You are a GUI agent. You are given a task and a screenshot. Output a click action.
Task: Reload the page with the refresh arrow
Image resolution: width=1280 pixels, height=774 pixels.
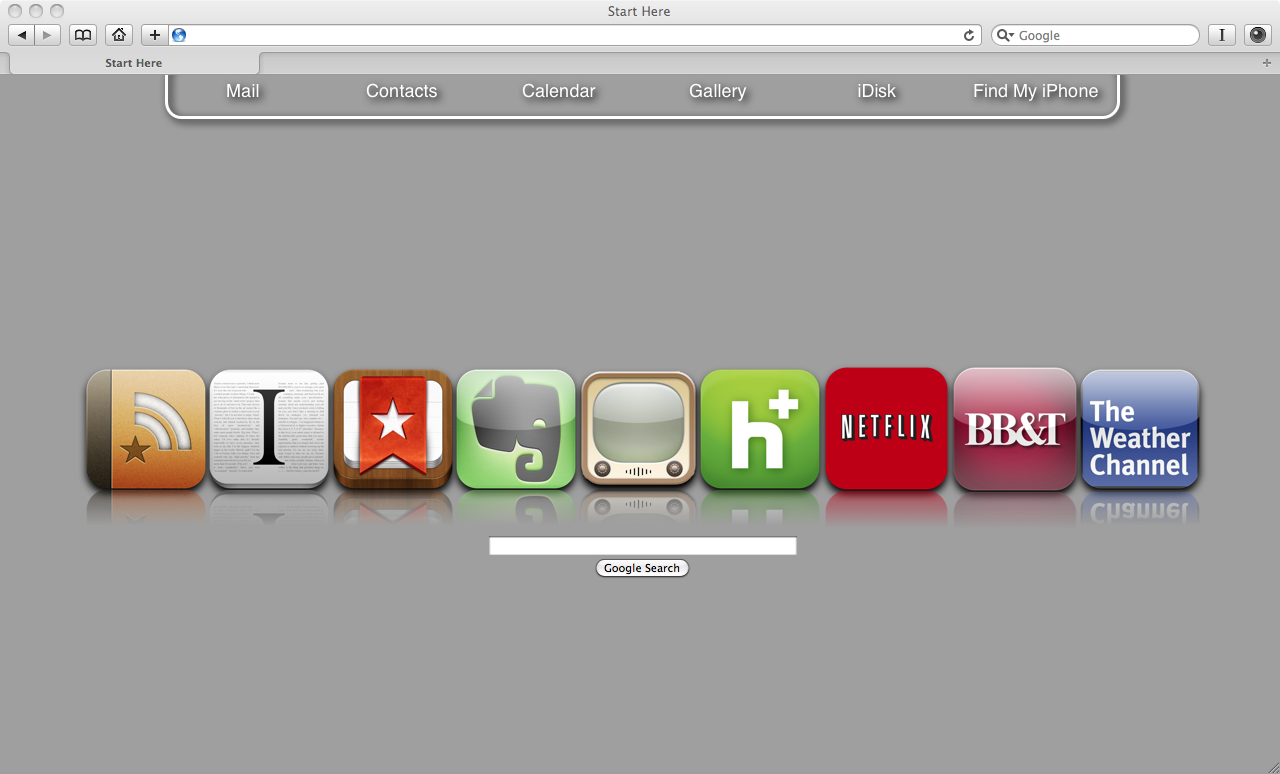point(968,35)
